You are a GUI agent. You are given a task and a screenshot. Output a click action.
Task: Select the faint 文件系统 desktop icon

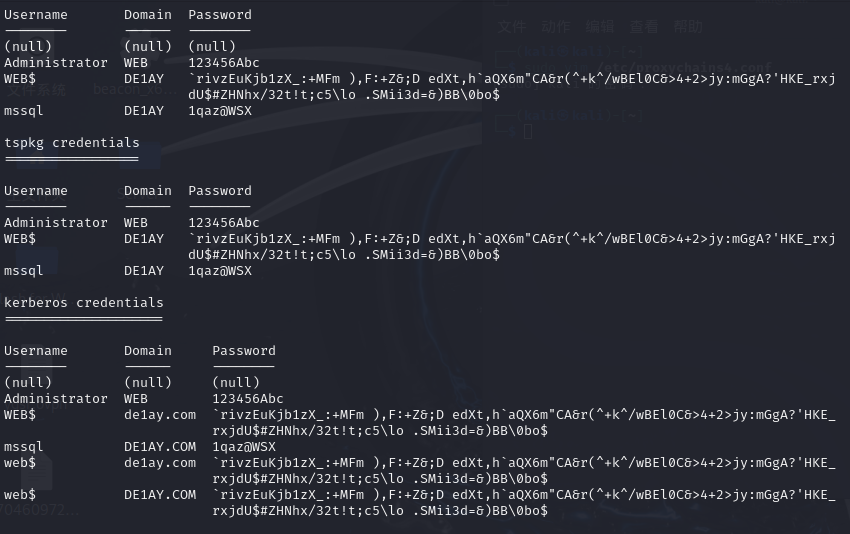pos(36,90)
